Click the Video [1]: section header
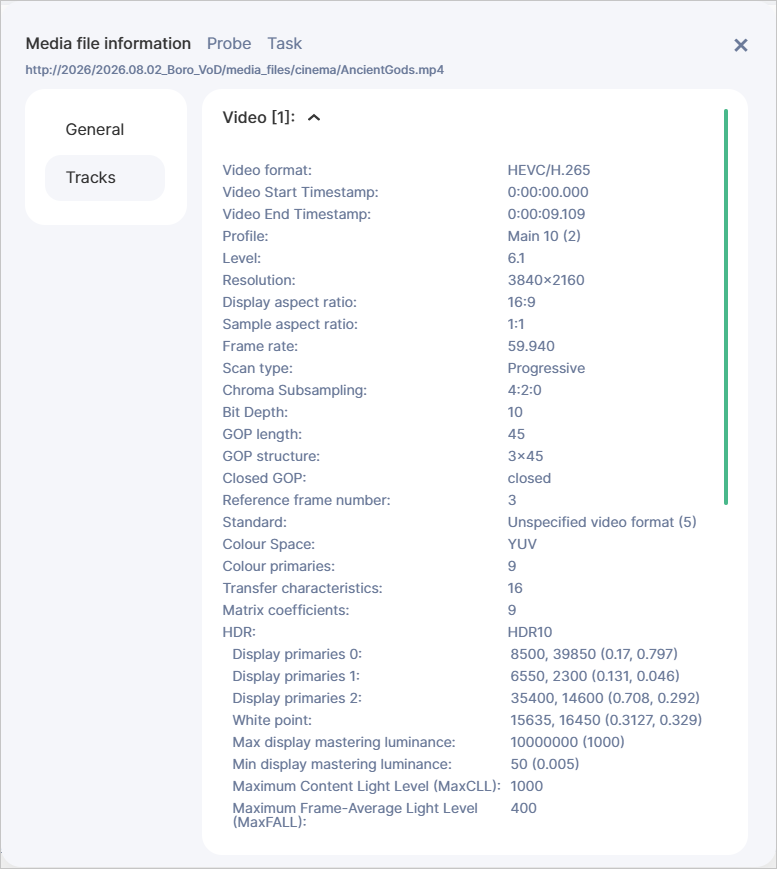Viewport: 777px width, 869px height. tap(259, 117)
